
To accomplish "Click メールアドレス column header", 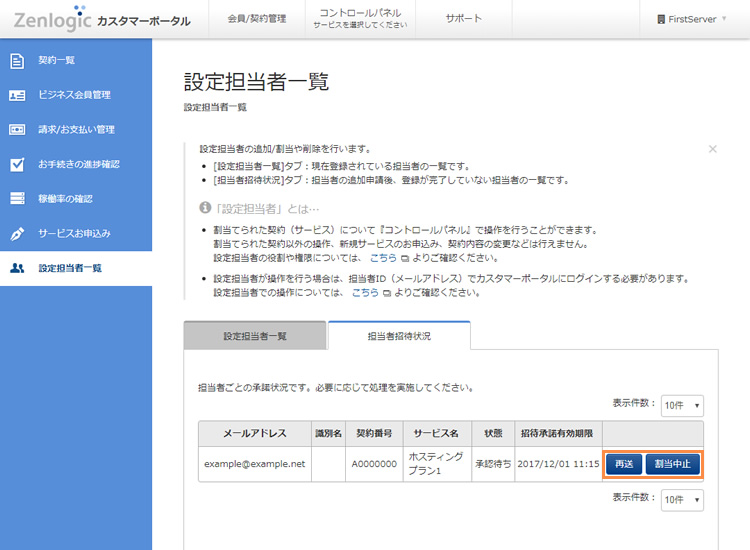I will pos(255,433).
